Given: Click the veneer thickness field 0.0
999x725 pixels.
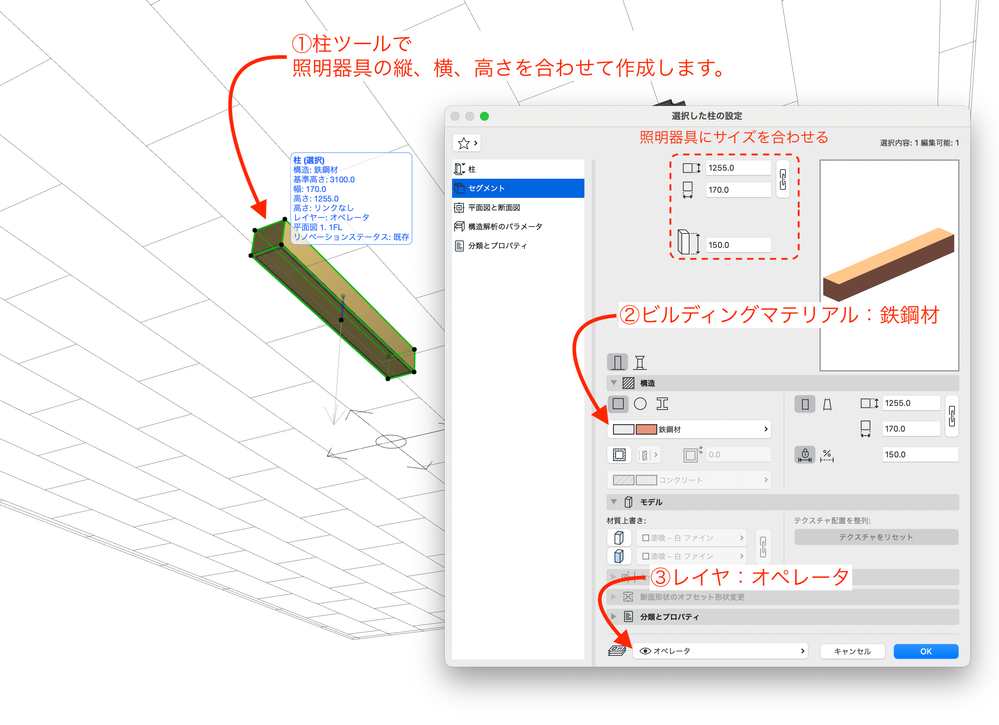Looking at the screenshot, I should tap(738, 455).
